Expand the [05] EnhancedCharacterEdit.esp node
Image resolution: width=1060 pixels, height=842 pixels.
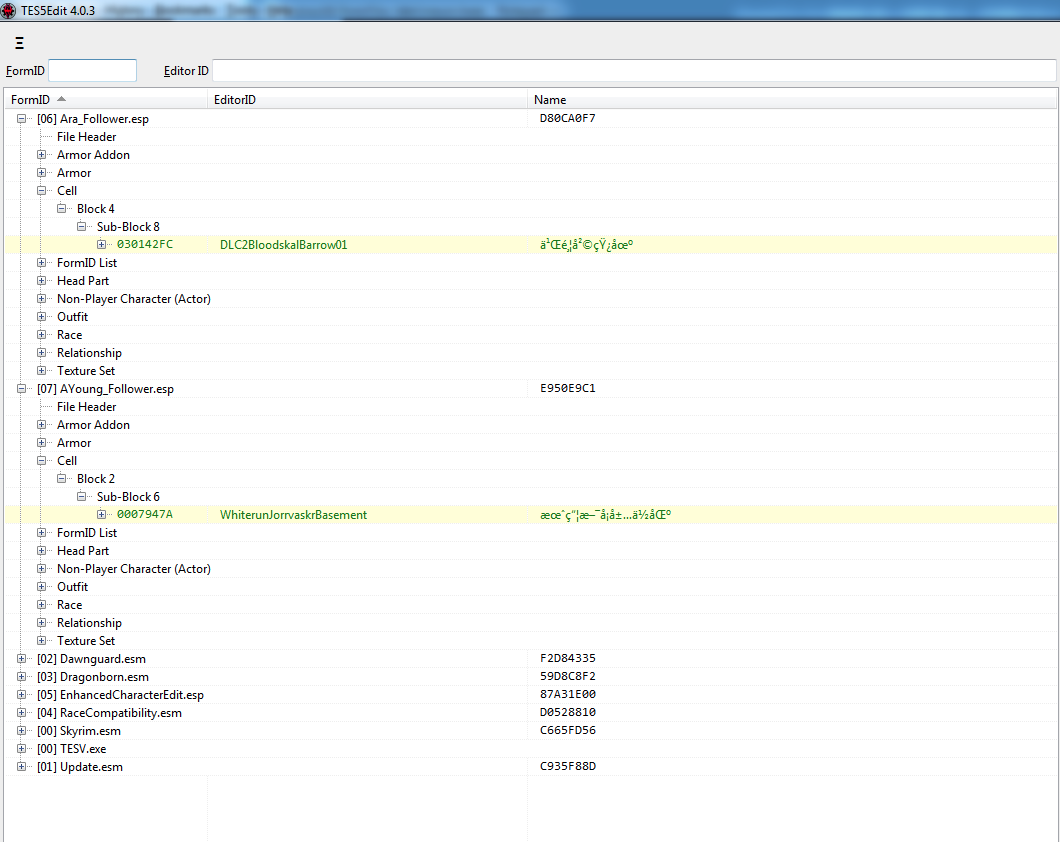[x=22, y=695]
